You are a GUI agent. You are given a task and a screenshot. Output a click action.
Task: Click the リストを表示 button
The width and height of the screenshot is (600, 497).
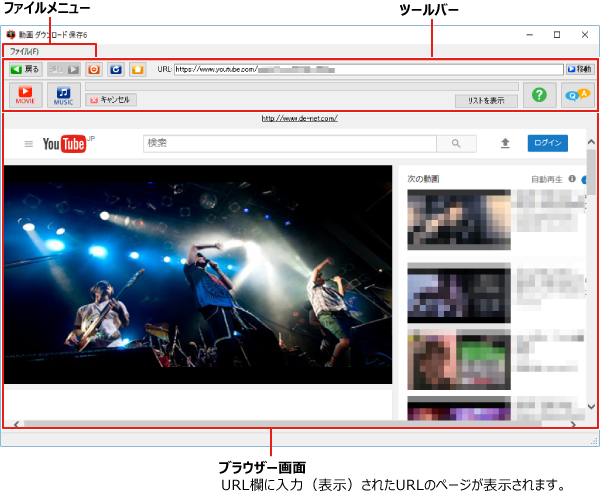(485, 100)
